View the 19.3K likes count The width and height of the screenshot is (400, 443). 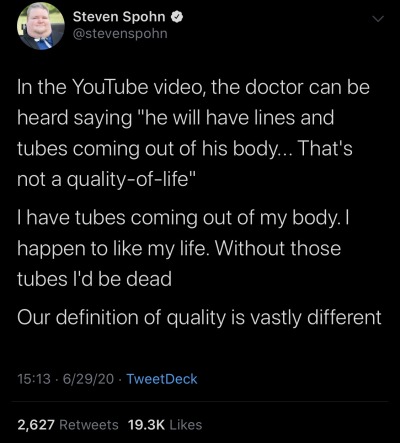click(146, 425)
